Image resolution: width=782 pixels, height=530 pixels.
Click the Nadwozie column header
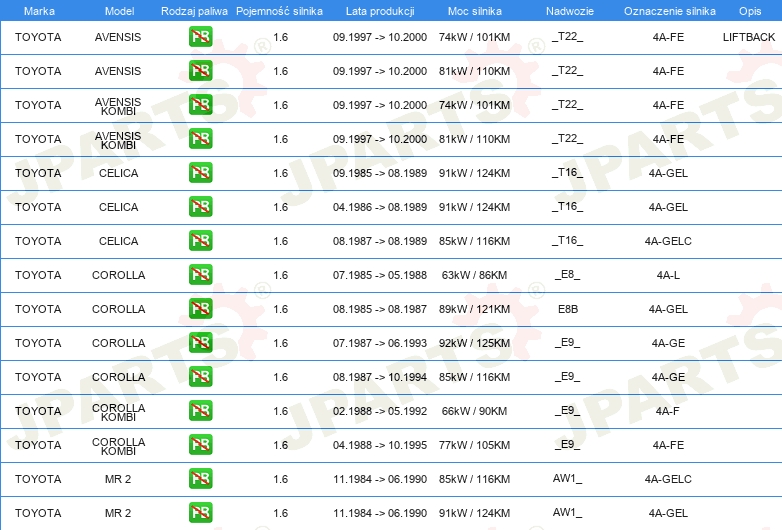coord(570,11)
